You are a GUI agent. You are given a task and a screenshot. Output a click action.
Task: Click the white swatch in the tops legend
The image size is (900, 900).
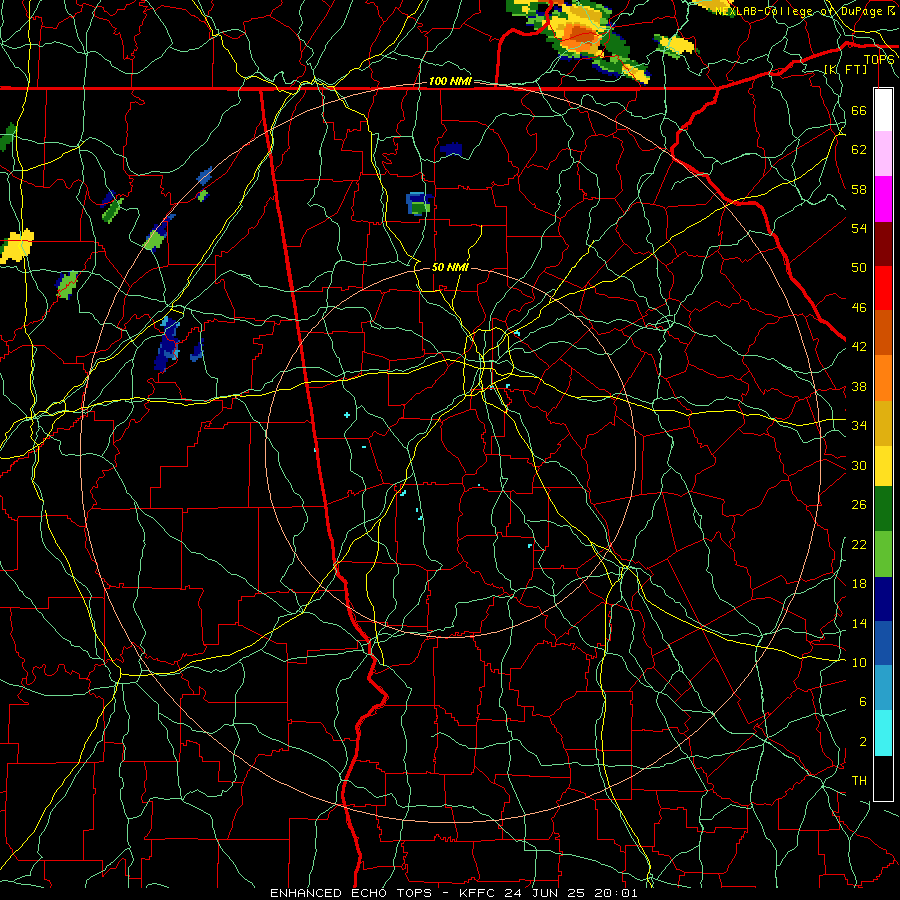click(883, 110)
